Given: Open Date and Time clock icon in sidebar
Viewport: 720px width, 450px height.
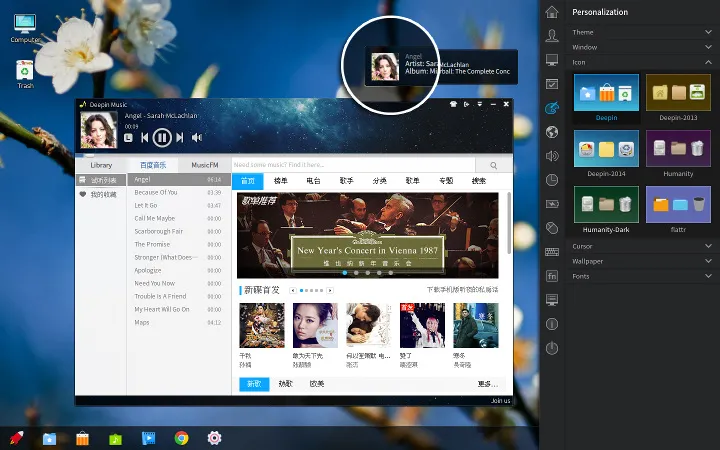Looking at the screenshot, I should (x=552, y=180).
